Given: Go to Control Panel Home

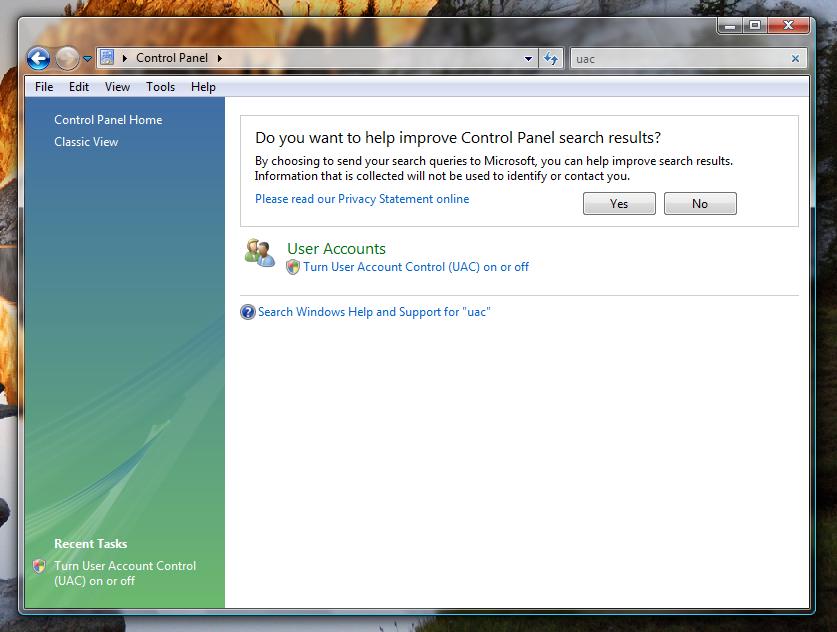Looking at the screenshot, I should (108, 120).
